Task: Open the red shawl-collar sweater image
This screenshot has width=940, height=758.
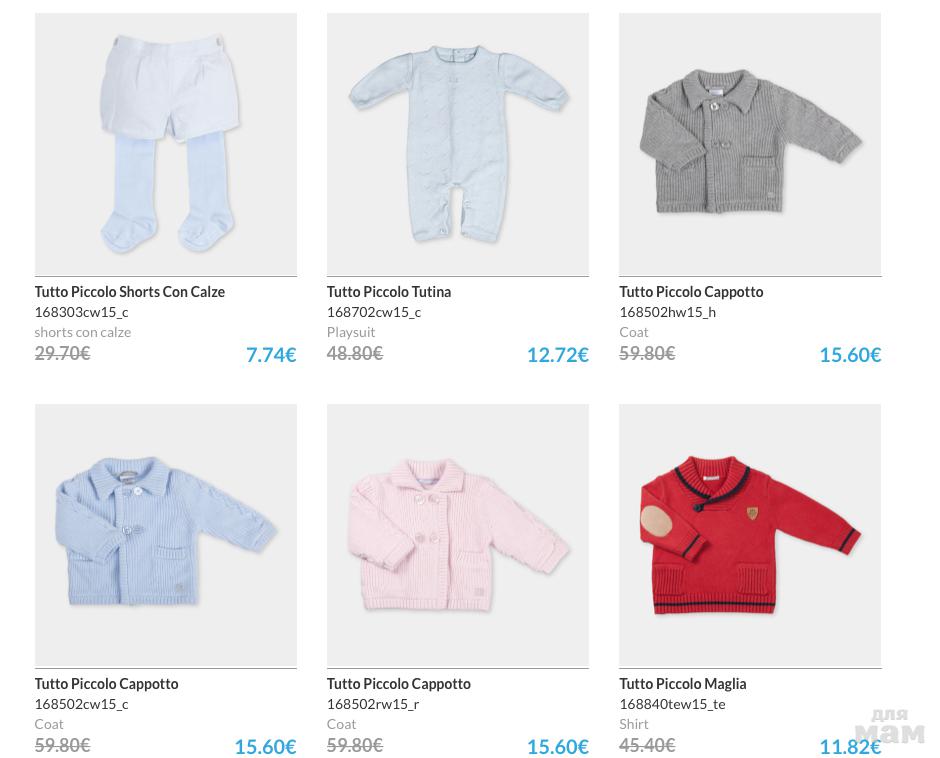Action: click(x=749, y=535)
